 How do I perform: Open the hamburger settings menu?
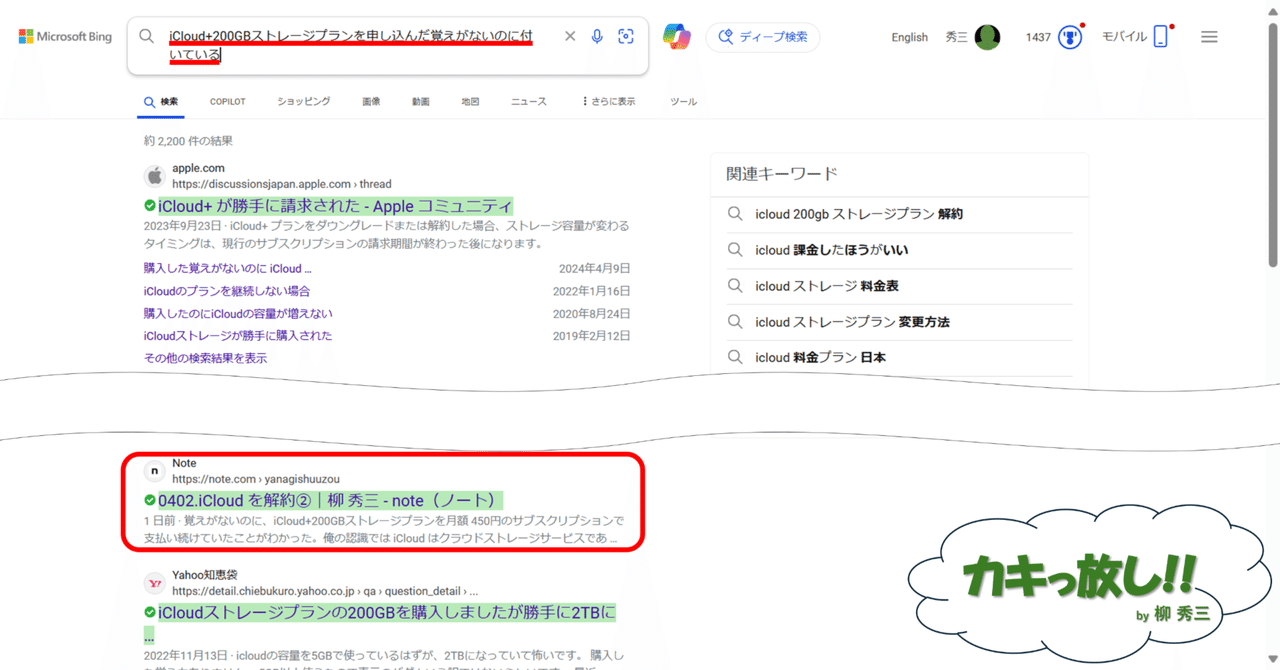1209,37
